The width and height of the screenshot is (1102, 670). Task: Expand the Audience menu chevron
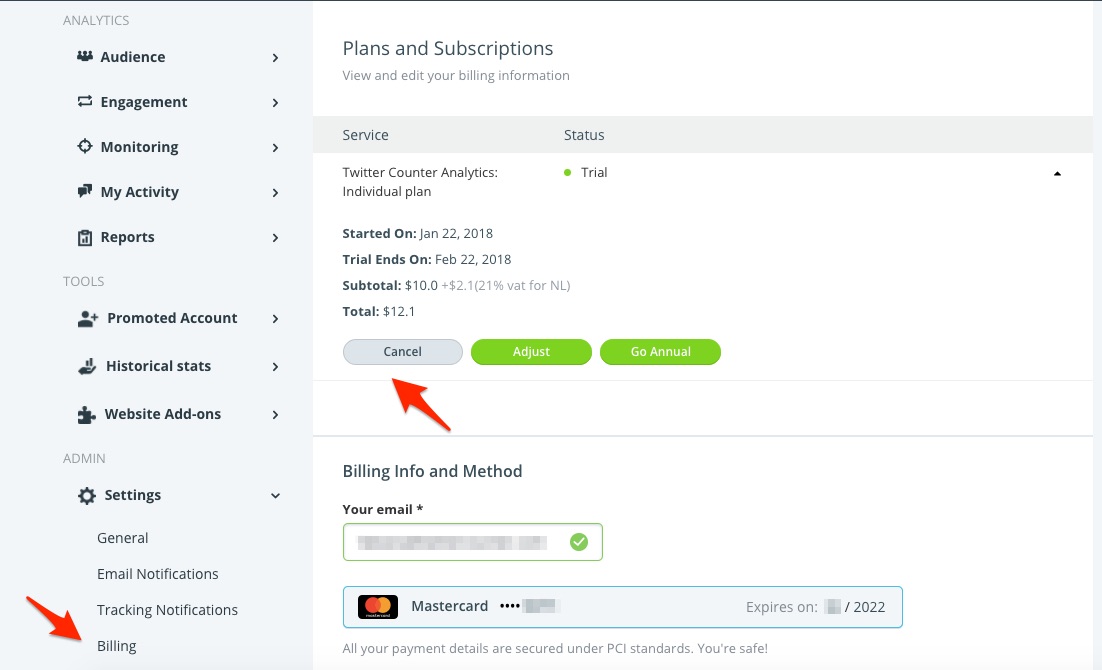click(276, 58)
